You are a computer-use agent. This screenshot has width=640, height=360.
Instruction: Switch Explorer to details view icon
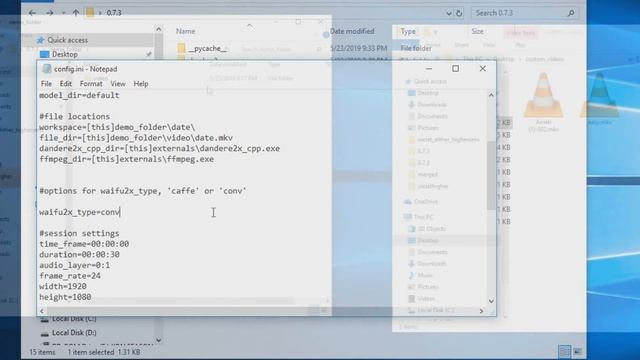[564, 351]
